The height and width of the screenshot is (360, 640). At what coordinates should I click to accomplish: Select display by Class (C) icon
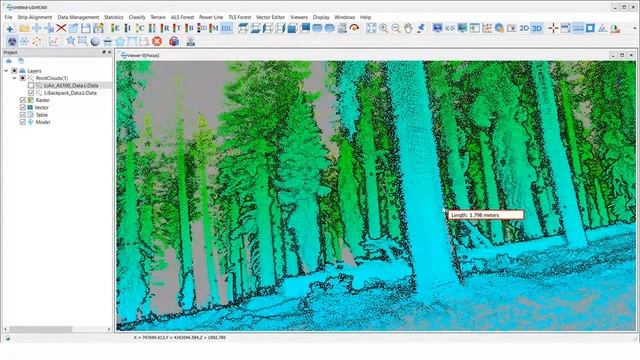pos(140,28)
